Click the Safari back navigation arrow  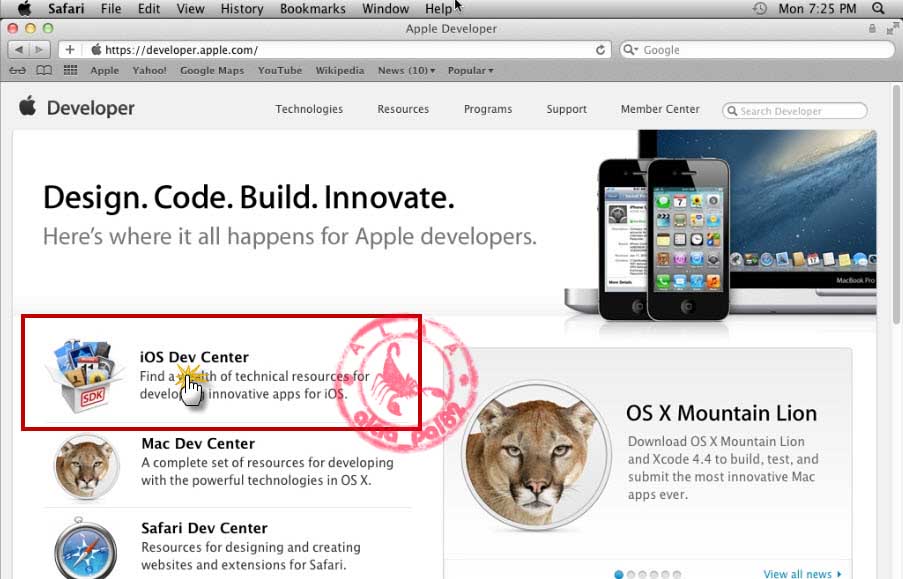tap(19, 50)
